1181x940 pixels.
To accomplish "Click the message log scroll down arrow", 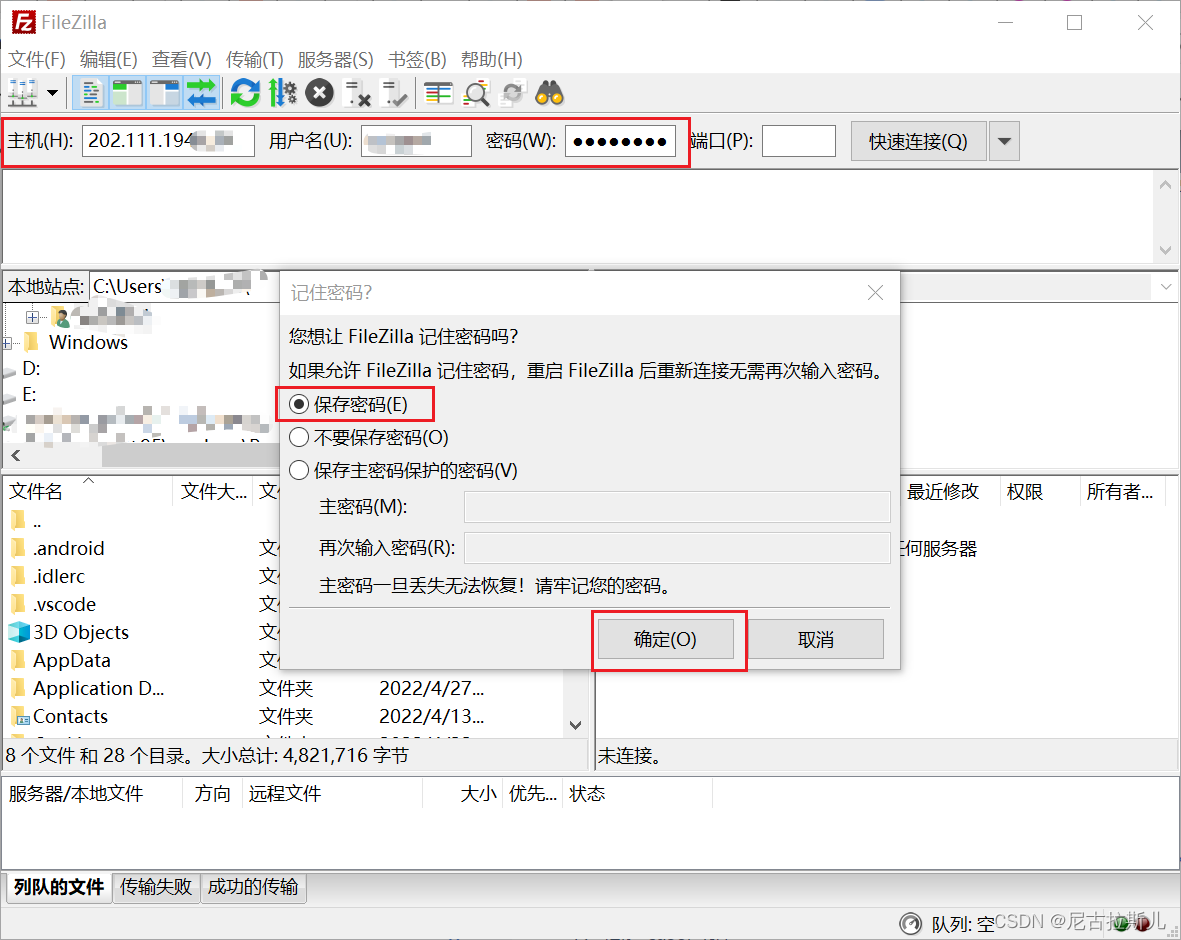I will coord(1165,250).
